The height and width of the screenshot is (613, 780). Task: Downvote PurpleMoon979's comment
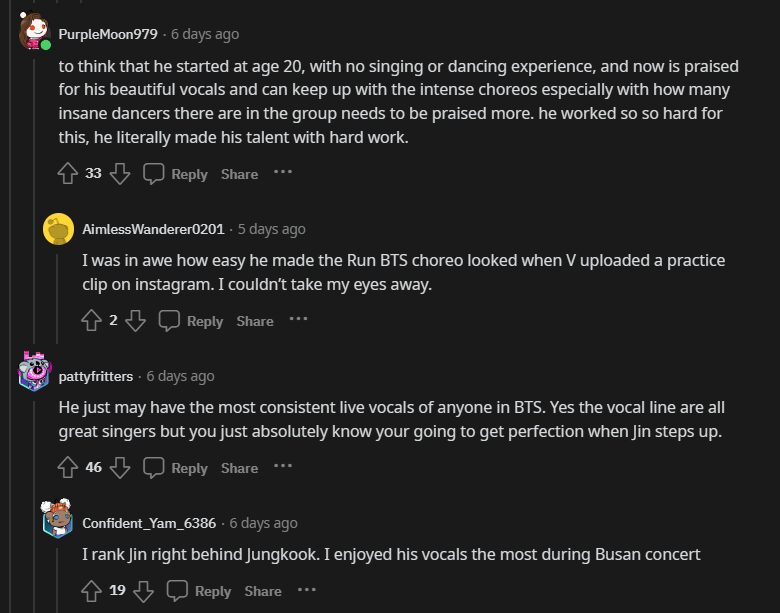(120, 174)
